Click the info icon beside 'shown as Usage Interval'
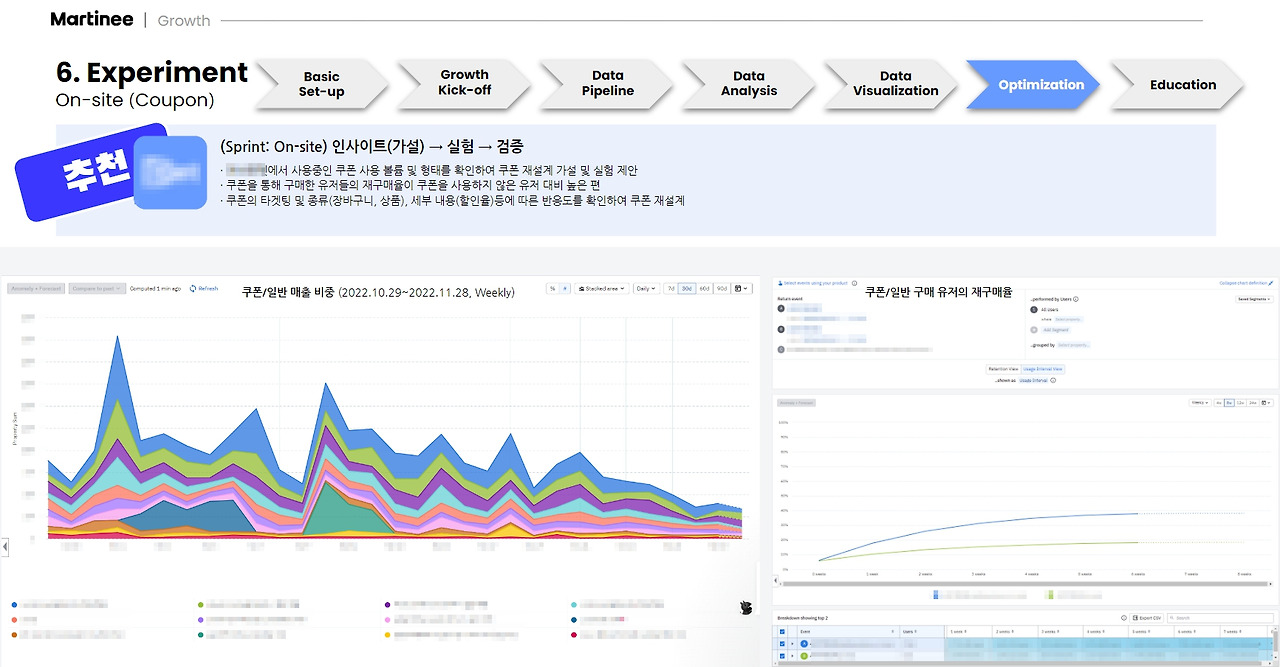 tap(1053, 380)
